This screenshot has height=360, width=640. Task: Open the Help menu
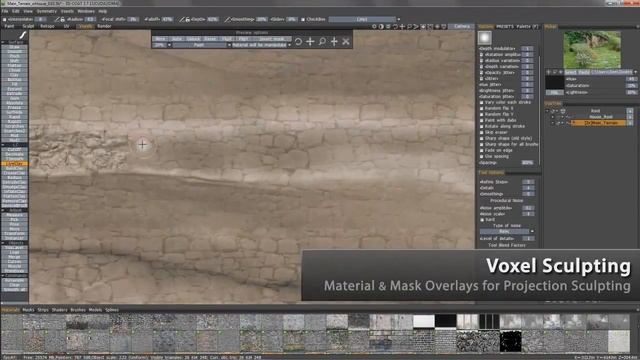pyautogui.click(x=103, y=11)
